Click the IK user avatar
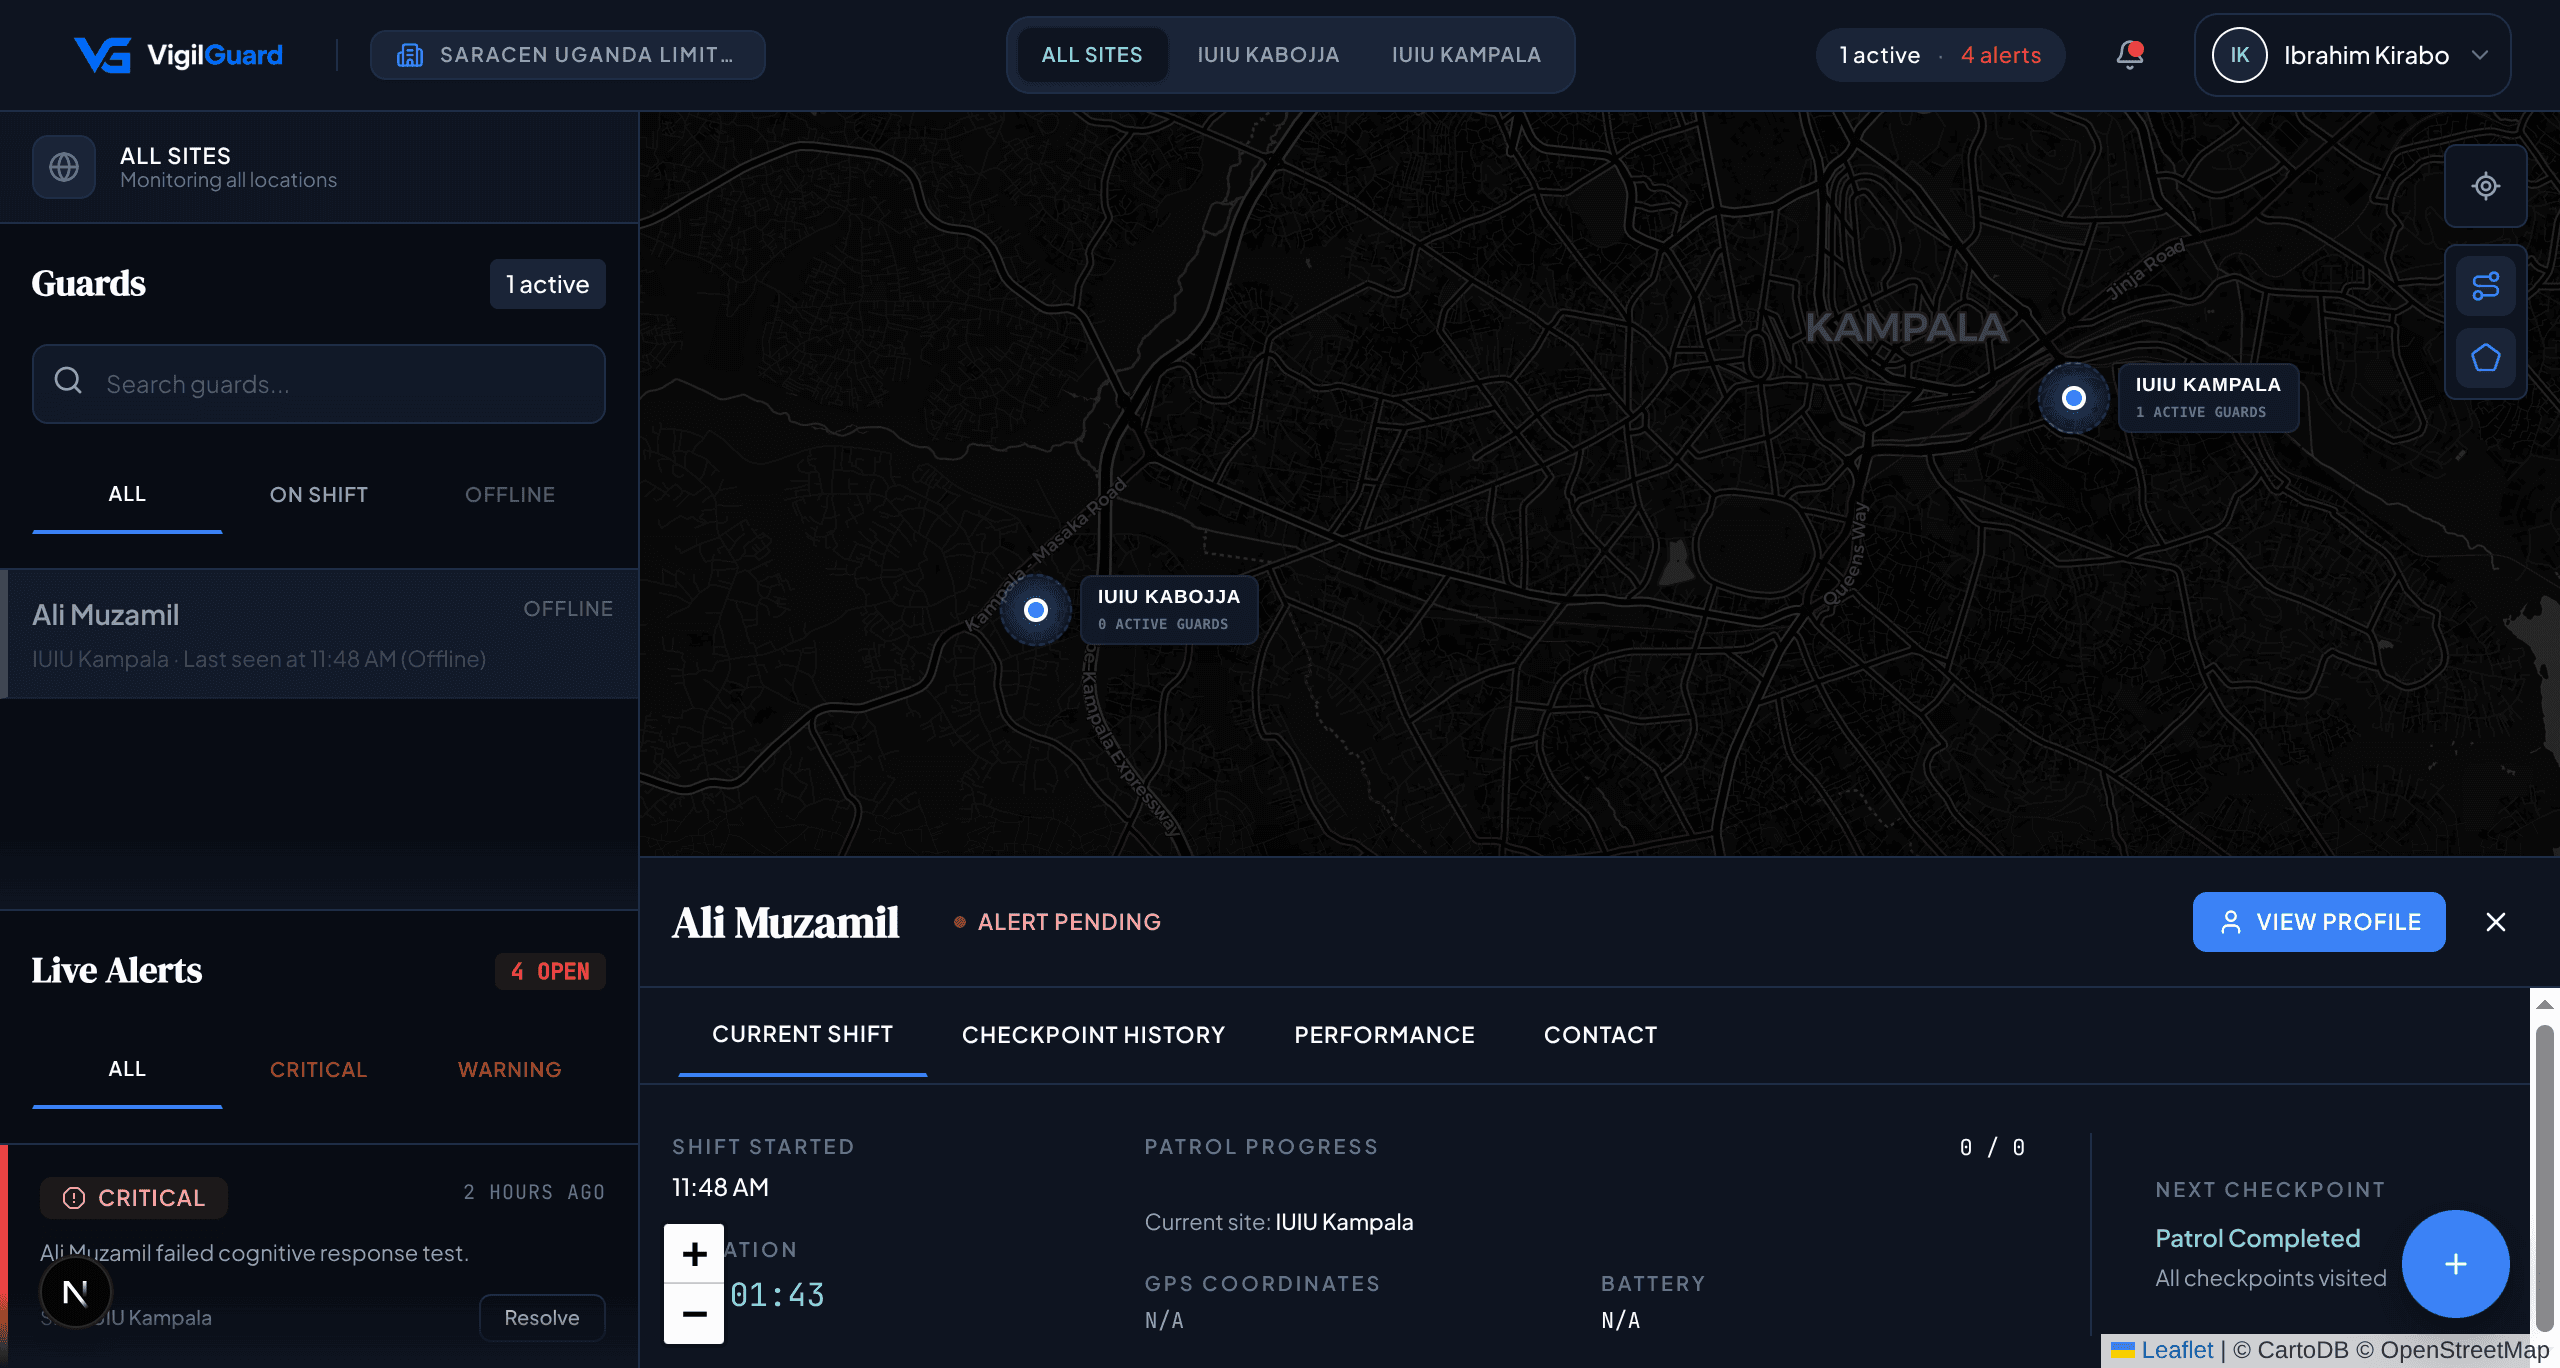This screenshot has height=1368, width=2560. (x=2239, y=55)
